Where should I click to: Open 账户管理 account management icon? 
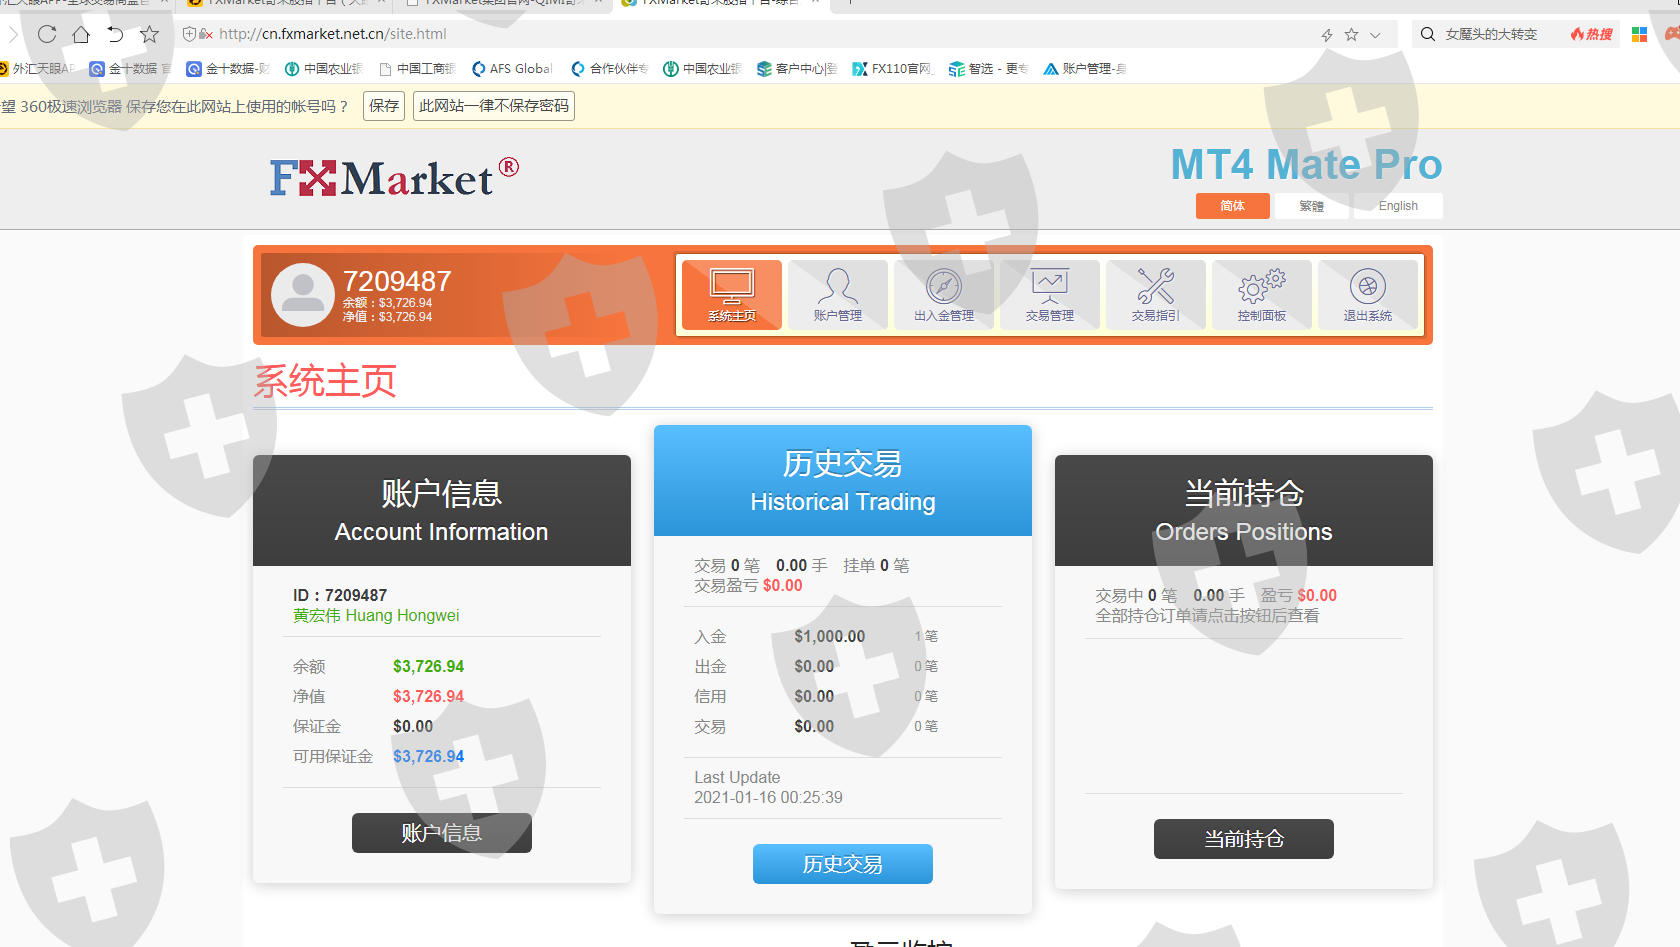(x=838, y=295)
